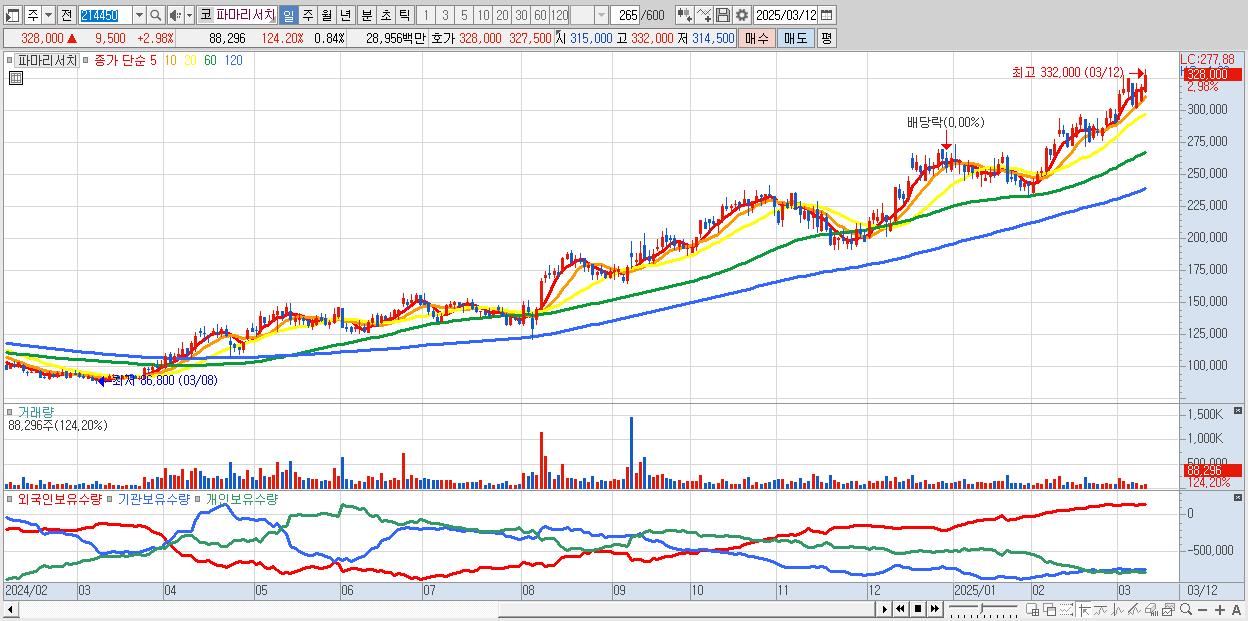Select the MA 60 legend color

(210, 60)
